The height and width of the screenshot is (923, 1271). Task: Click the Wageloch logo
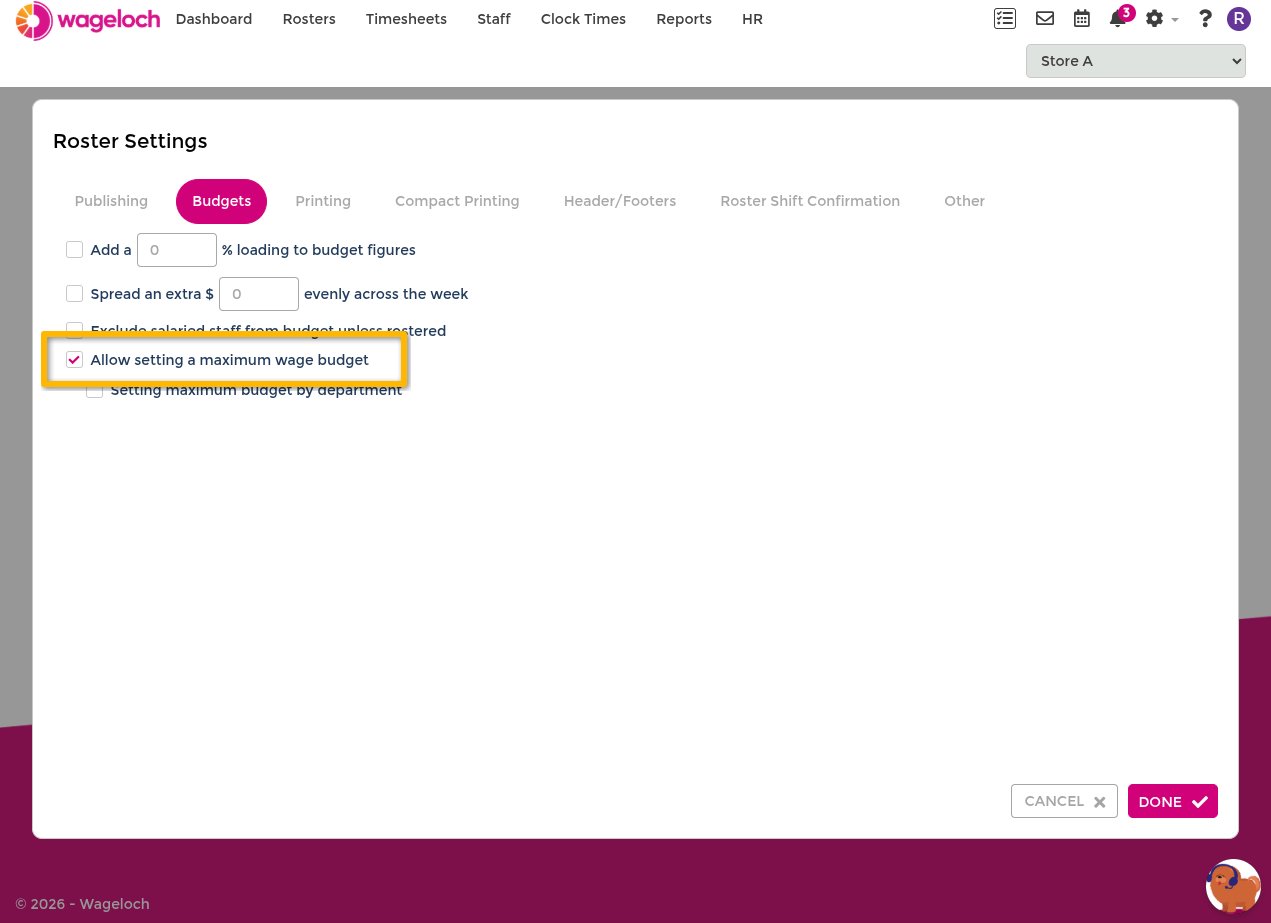click(88, 20)
